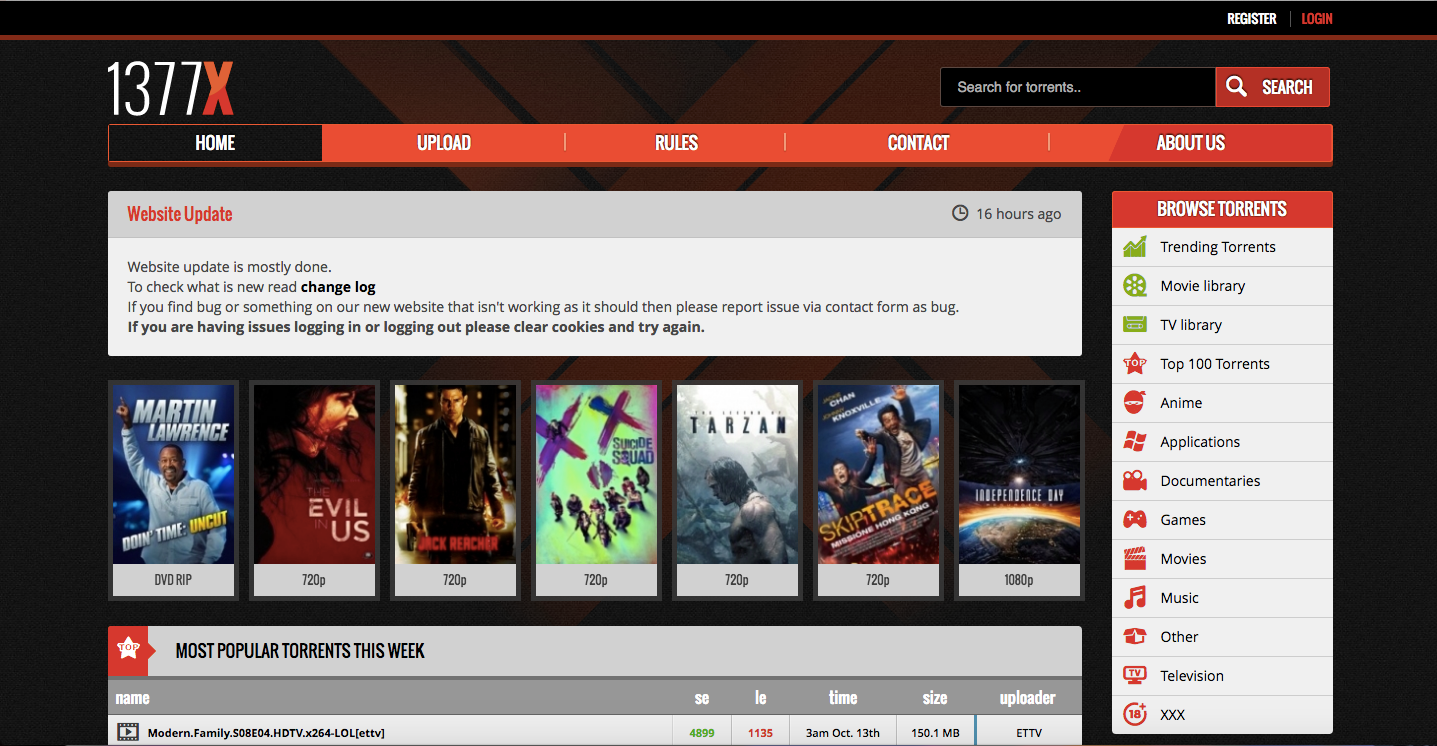Open the About Us menu tab
This screenshot has width=1437, height=746.
click(1190, 143)
